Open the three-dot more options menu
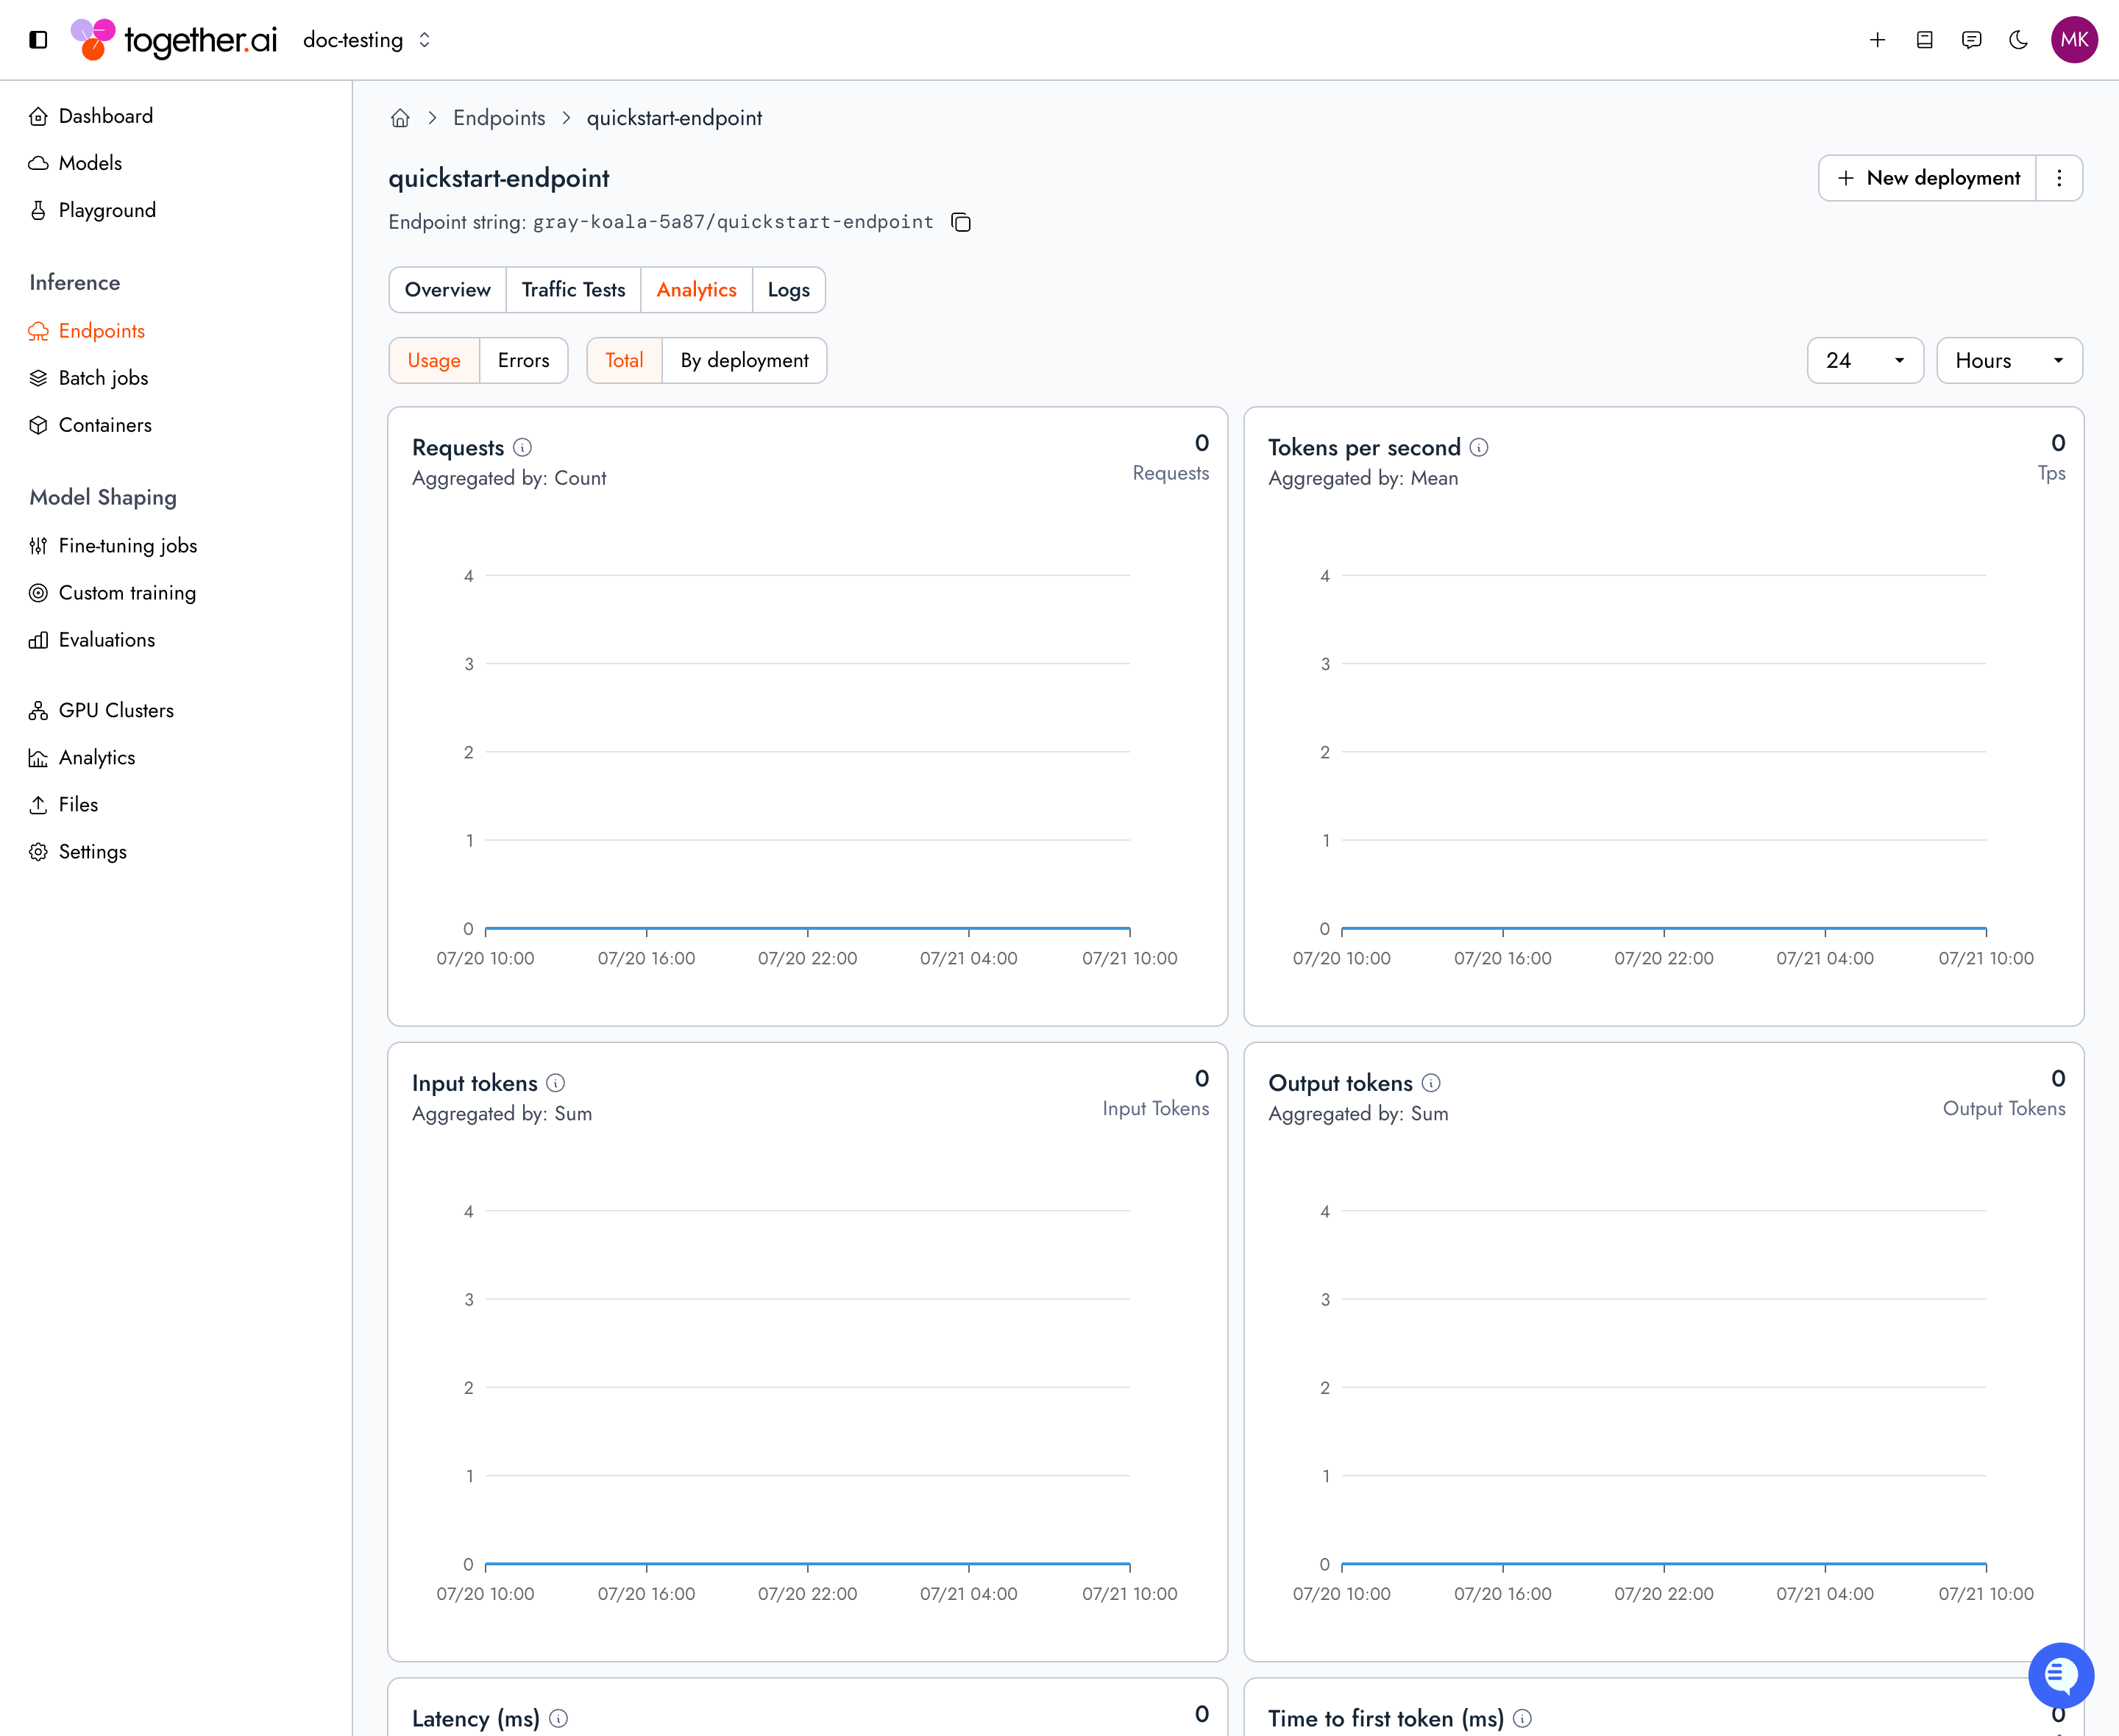 (x=2059, y=178)
